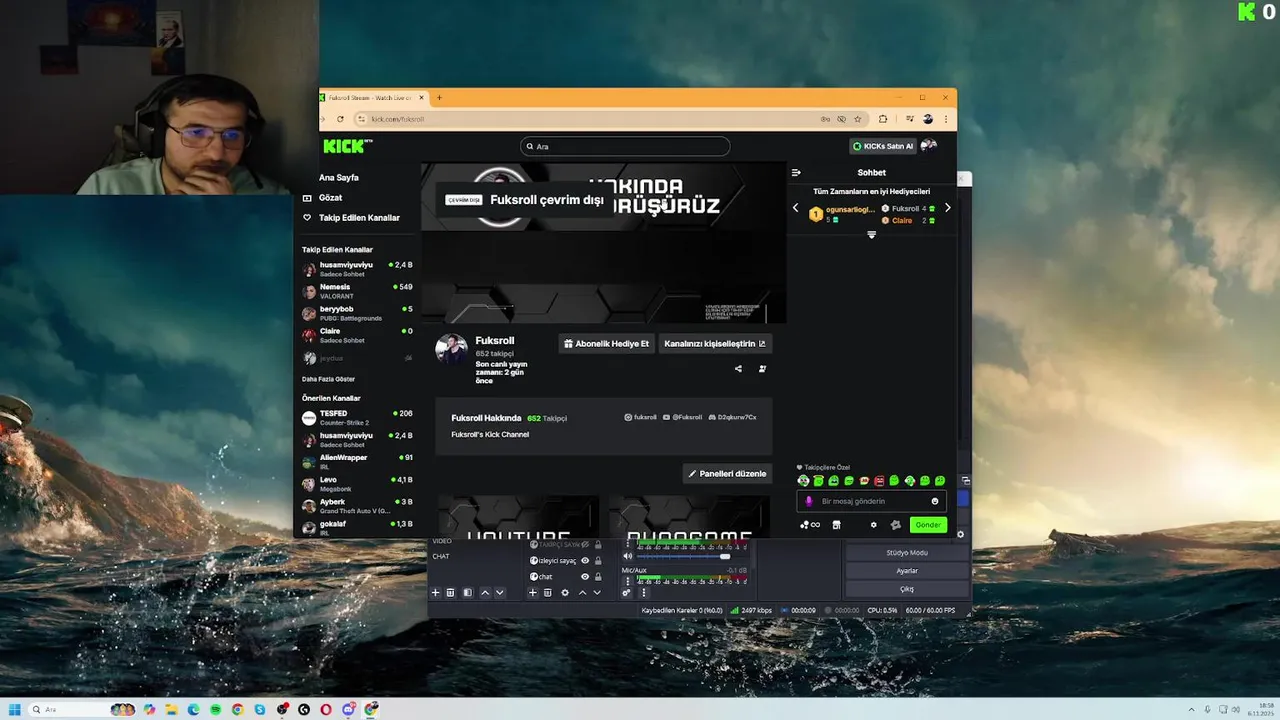This screenshot has width=1280, height=720.
Task: Open the chat settings gear below the message box
Action: 873,525
